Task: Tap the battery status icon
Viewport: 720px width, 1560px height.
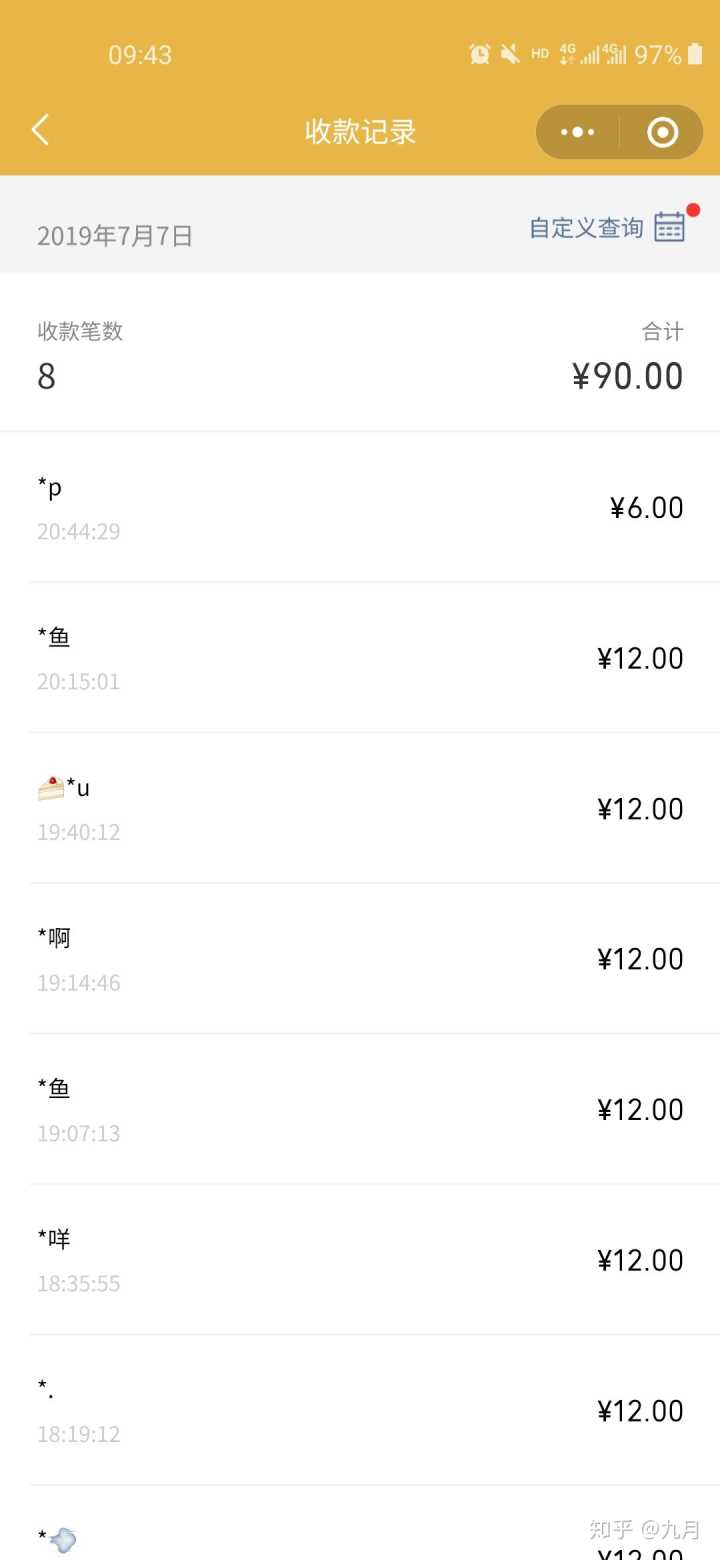Action: pyautogui.click(x=695, y=54)
